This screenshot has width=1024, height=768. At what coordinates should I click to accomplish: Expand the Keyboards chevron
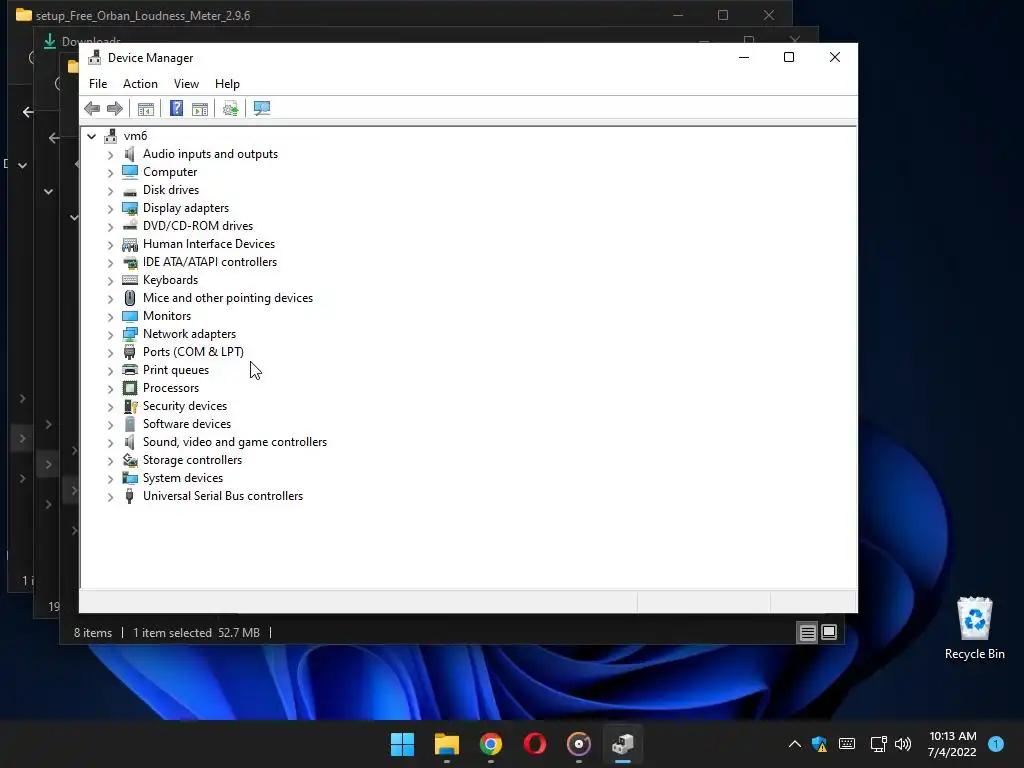coord(110,281)
